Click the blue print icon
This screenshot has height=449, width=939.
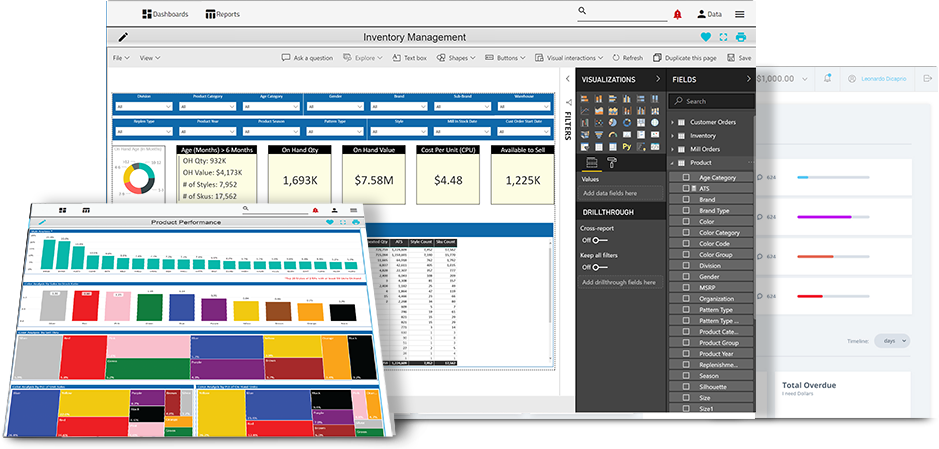741,37
